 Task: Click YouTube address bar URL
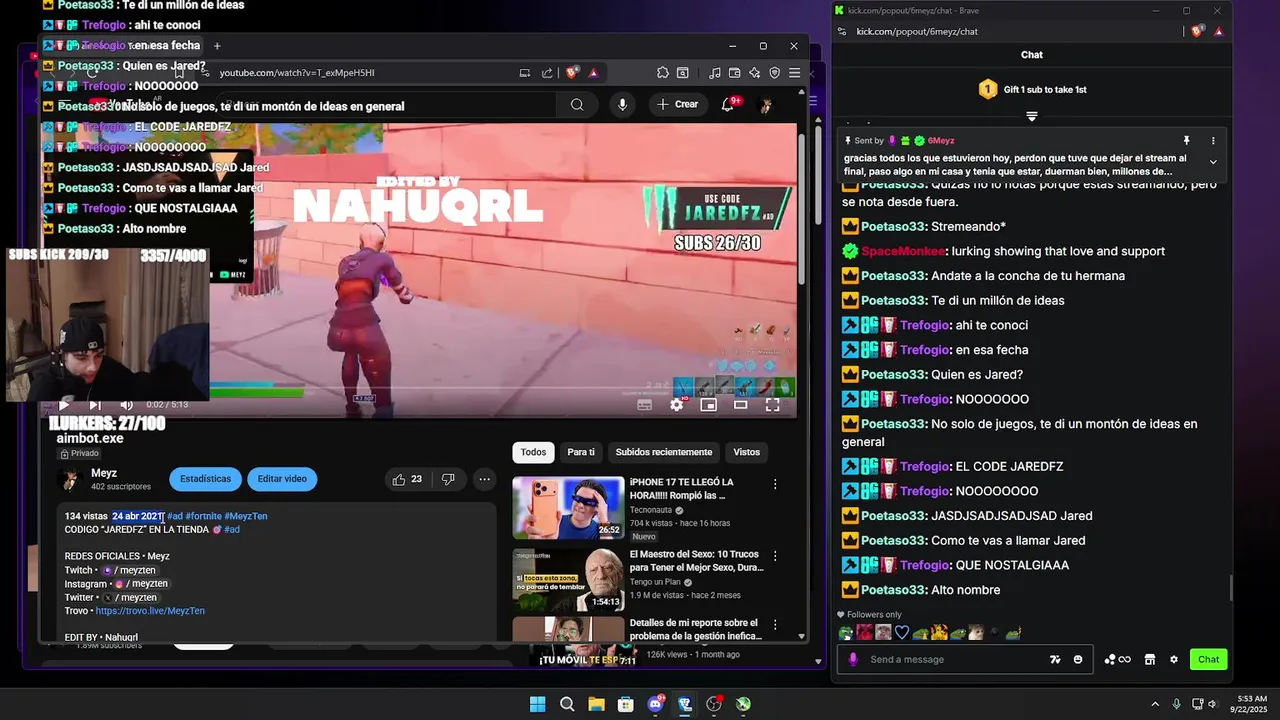tap(297, 73)
